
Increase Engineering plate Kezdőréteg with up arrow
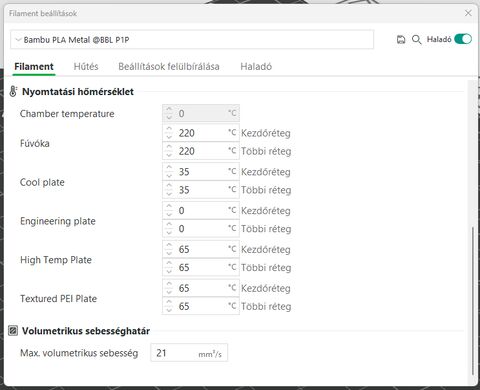(169, 206)
